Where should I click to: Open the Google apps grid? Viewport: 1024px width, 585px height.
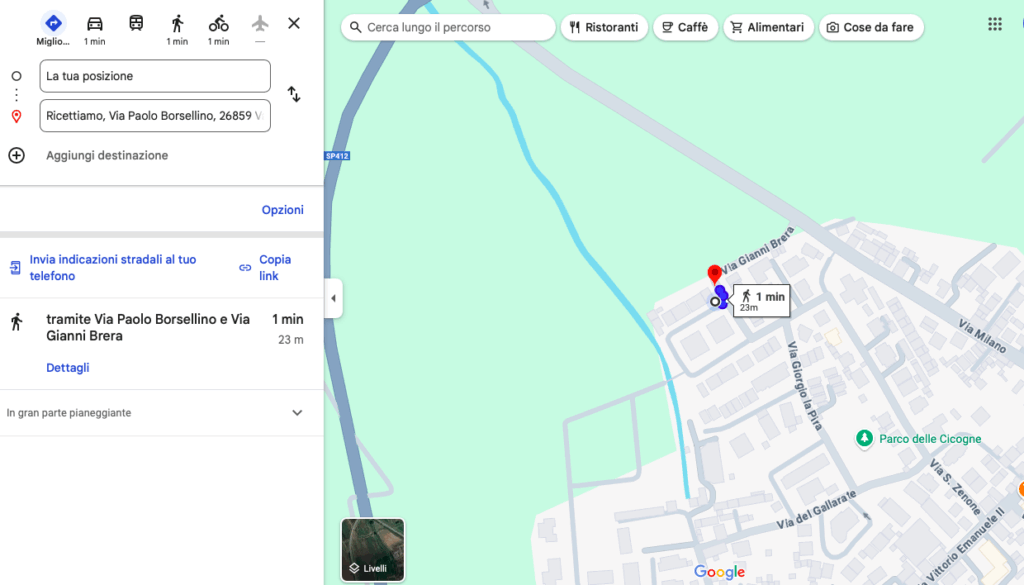tap(995, 25)
